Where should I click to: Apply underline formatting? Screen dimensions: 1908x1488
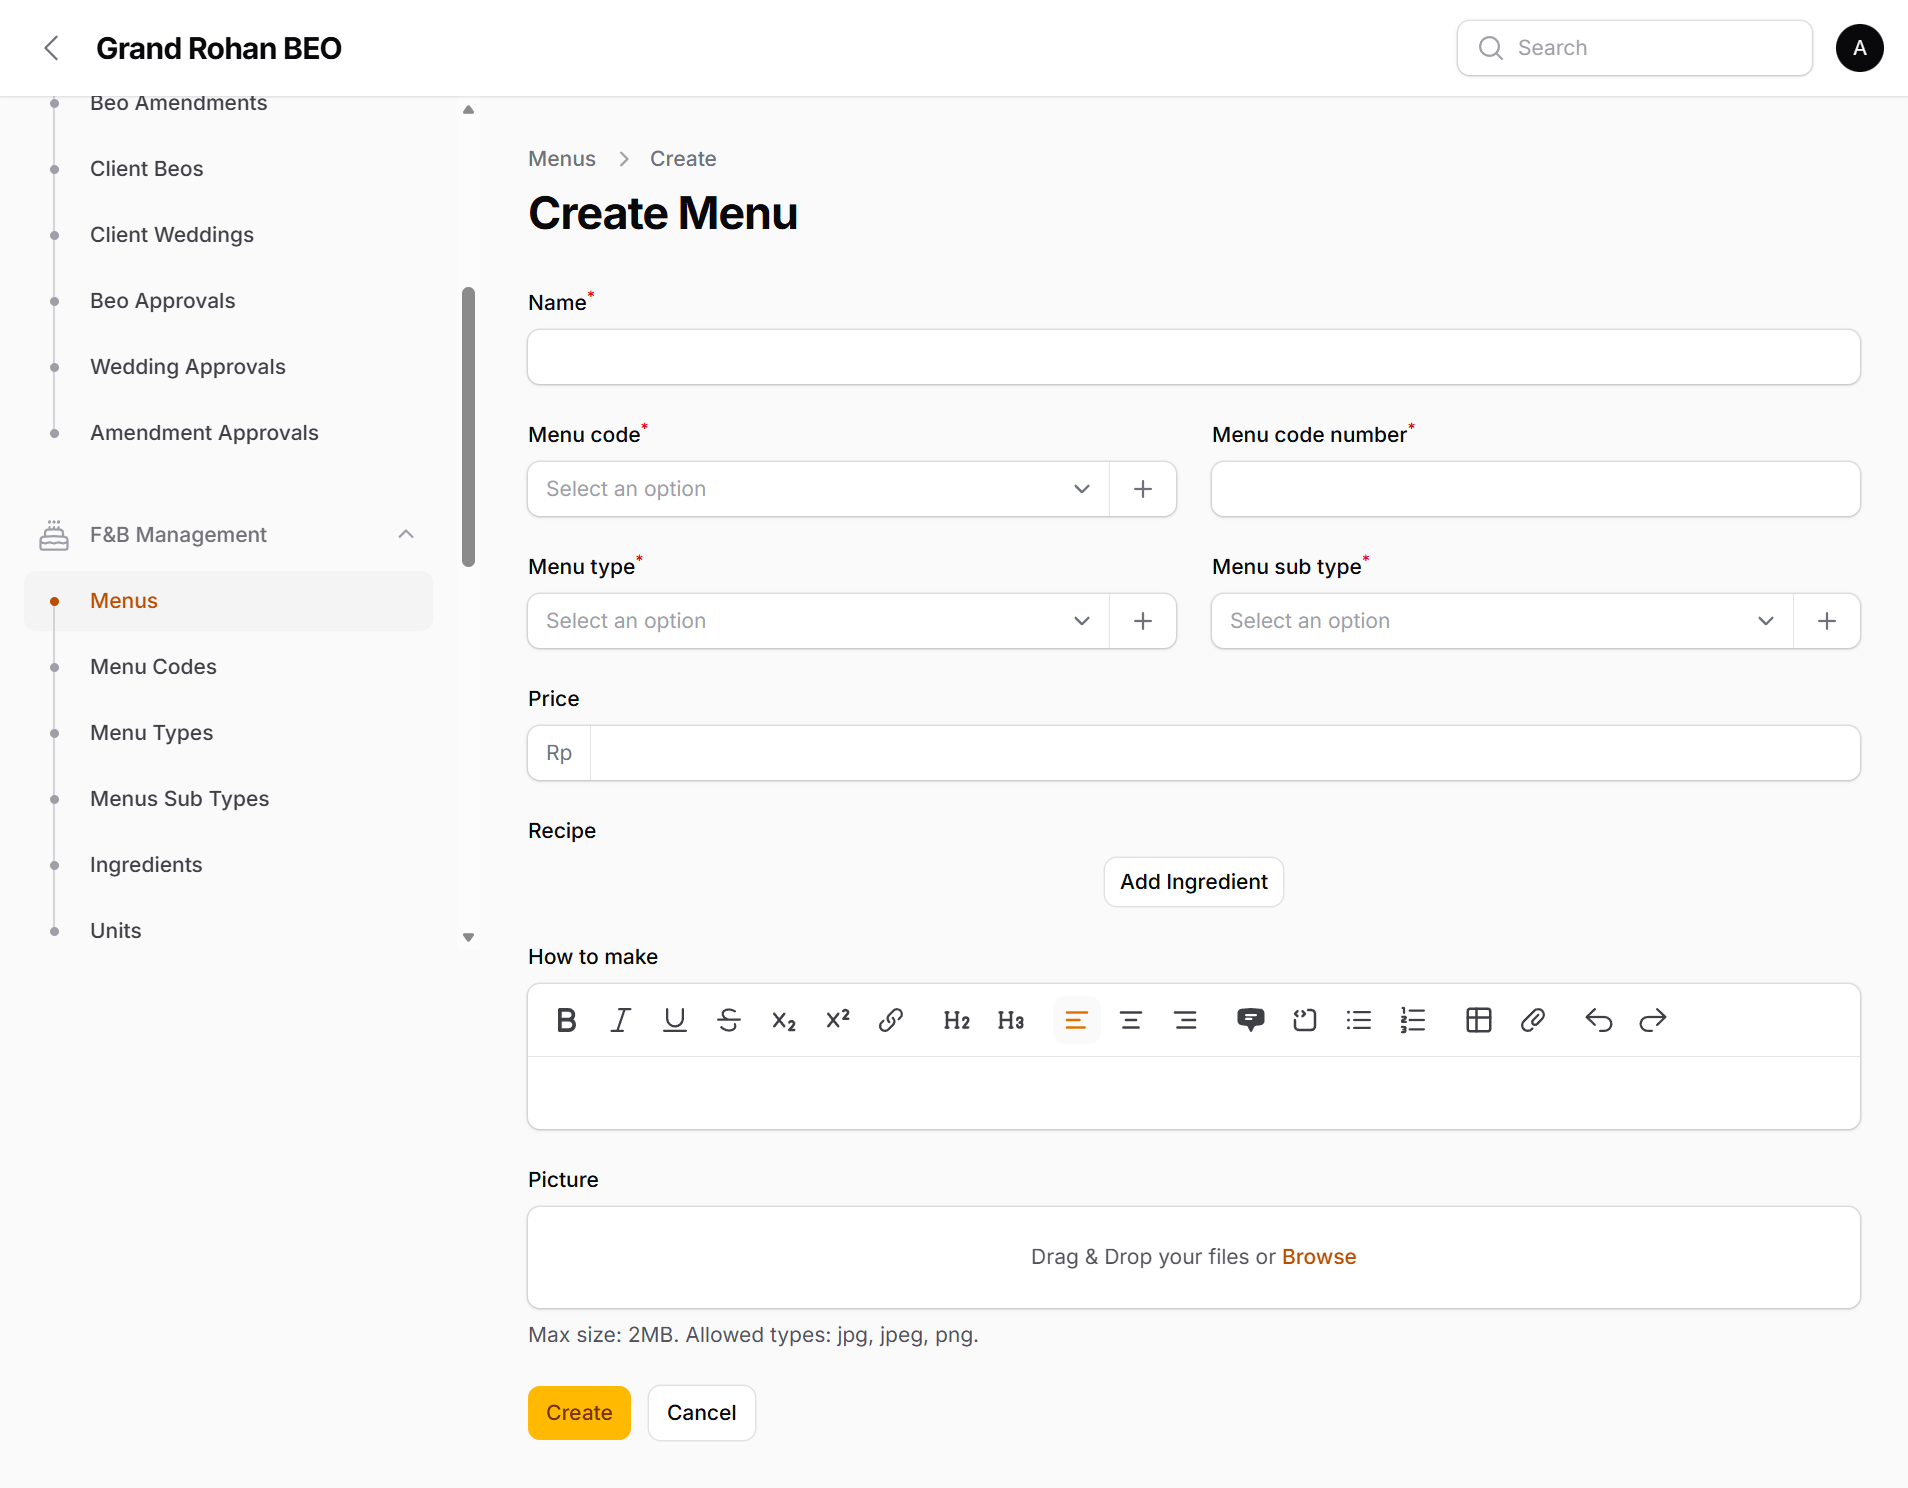tap(674, 1020)
